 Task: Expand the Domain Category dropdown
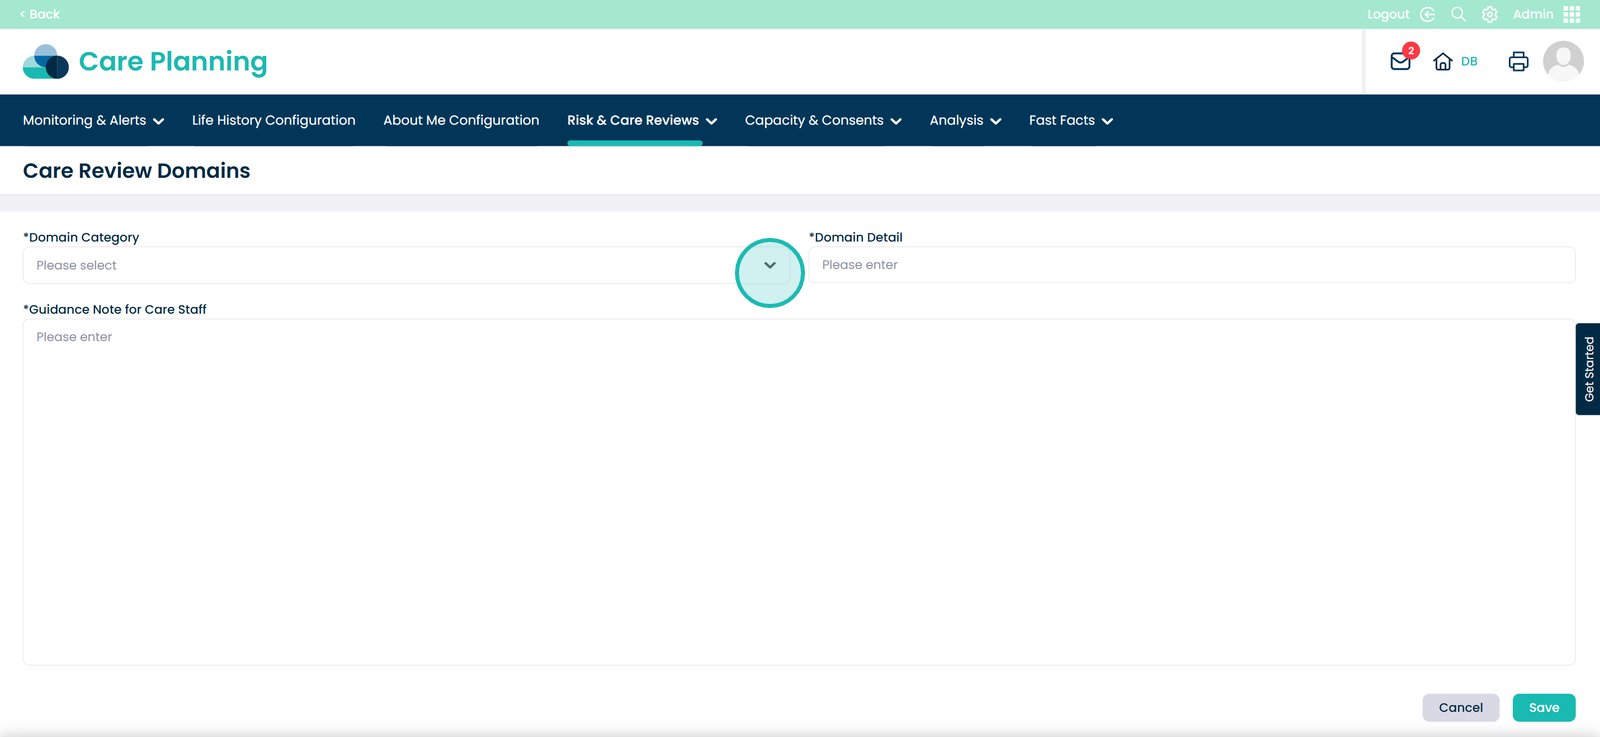769,265
